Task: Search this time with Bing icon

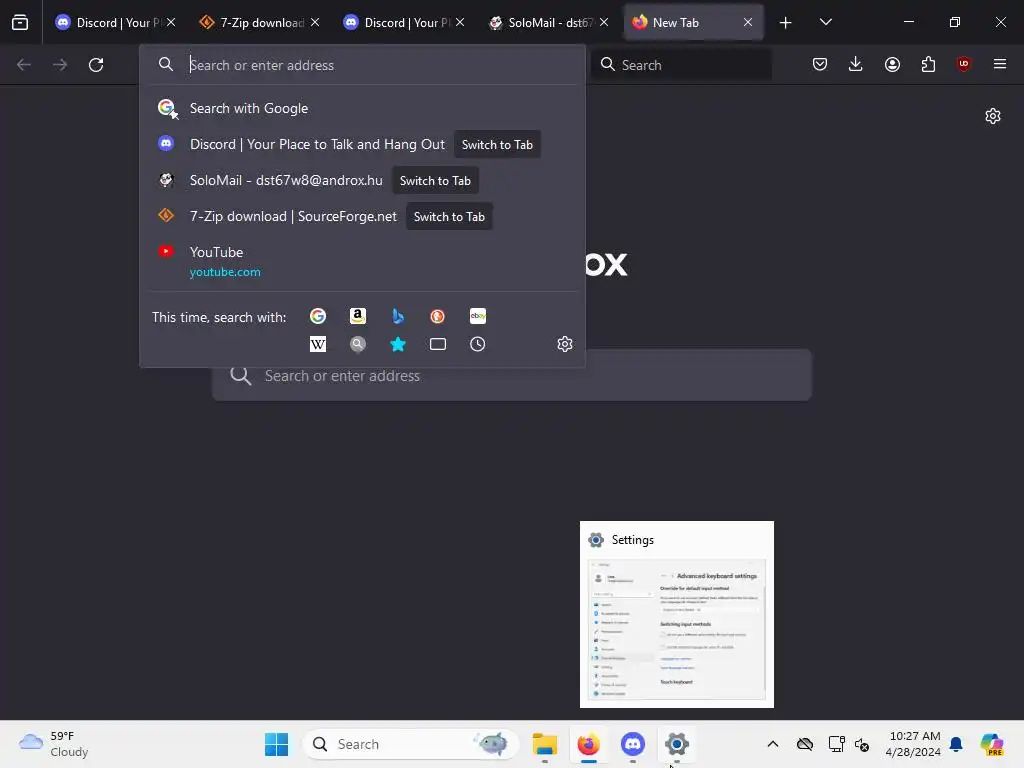Action: pyautogui.click(x=398, y=316)
